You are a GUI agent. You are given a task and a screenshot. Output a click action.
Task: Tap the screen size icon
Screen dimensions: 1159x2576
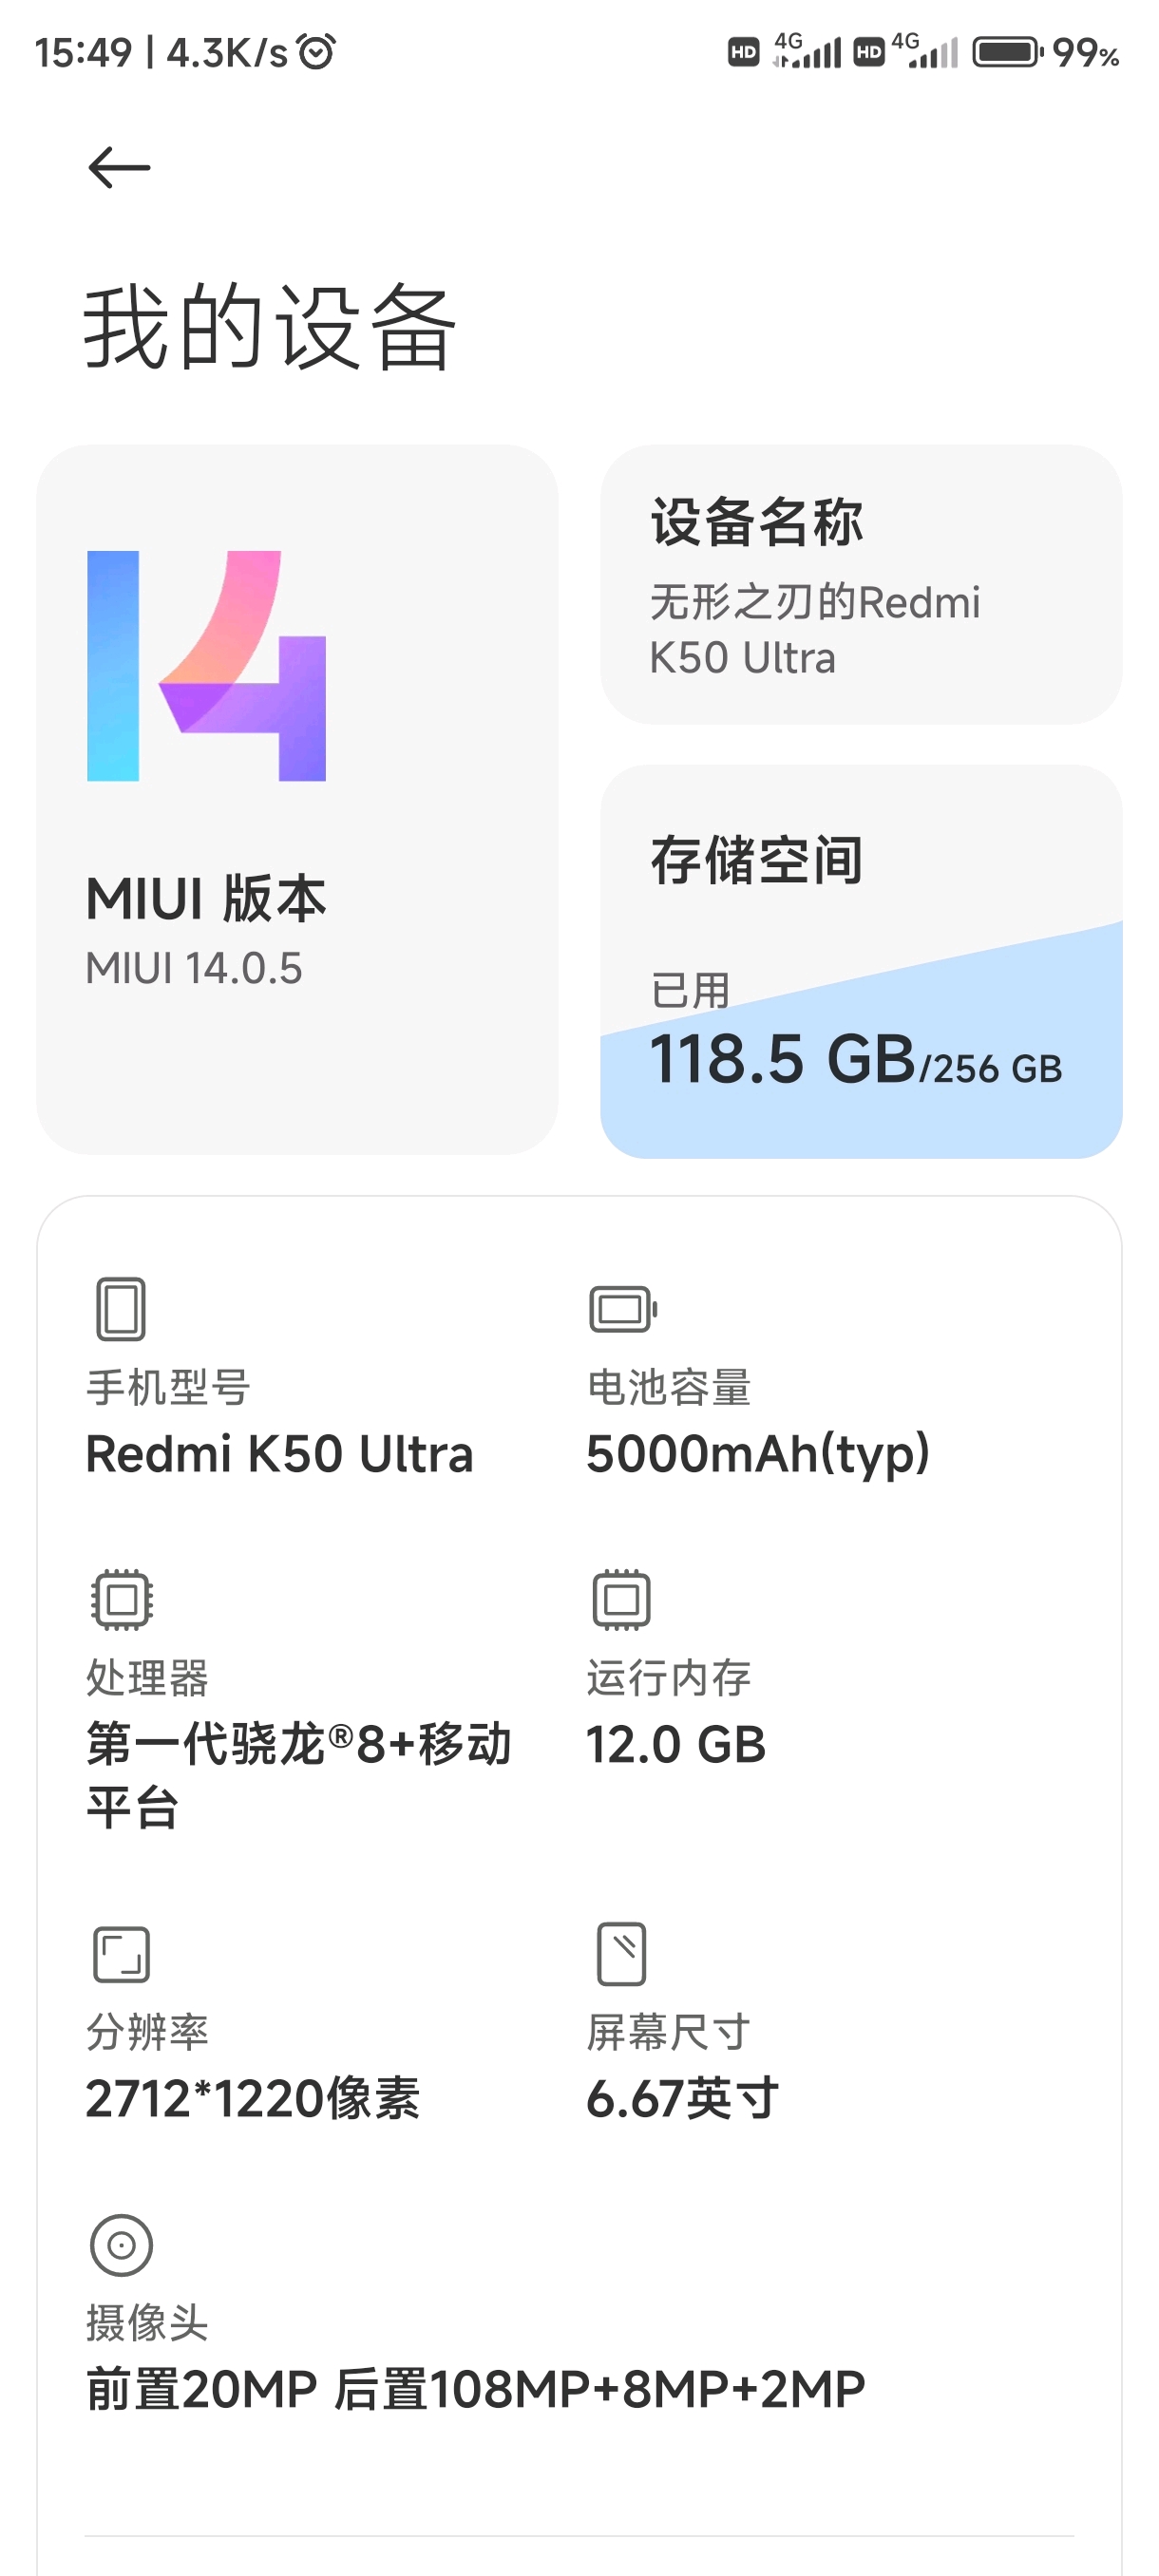621,1953
